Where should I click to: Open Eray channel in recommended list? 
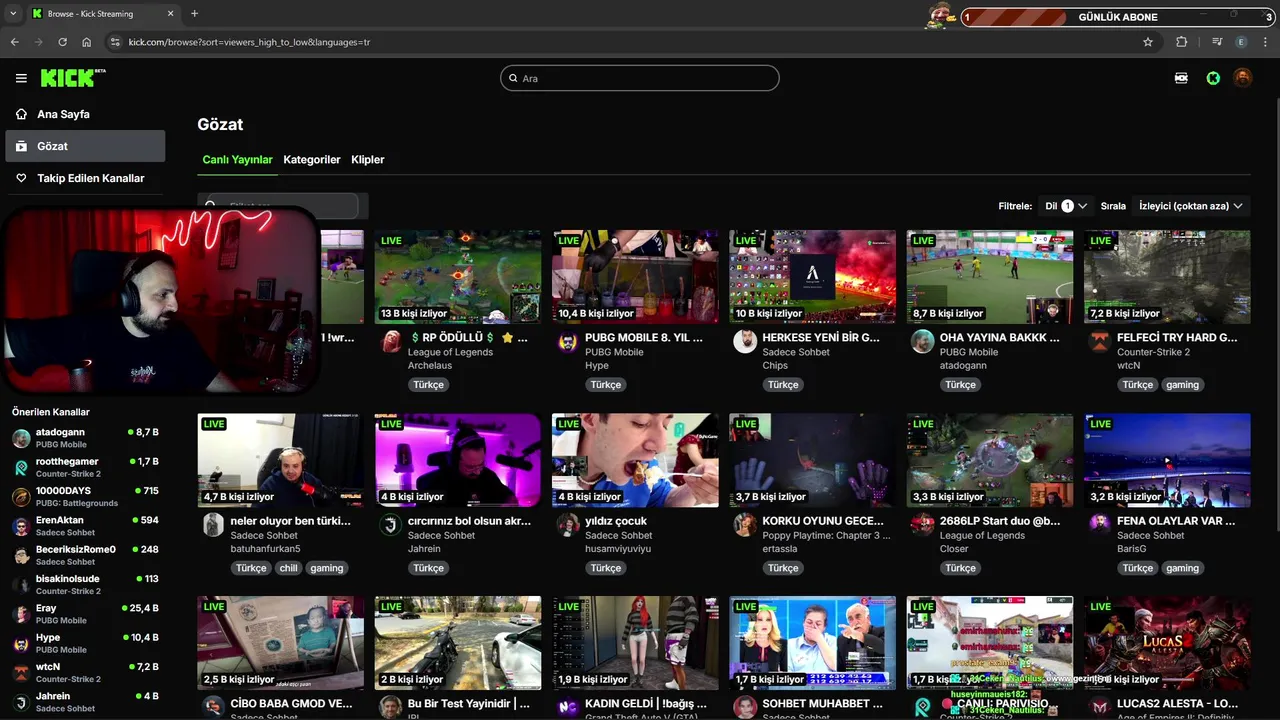tap(85, 614)
